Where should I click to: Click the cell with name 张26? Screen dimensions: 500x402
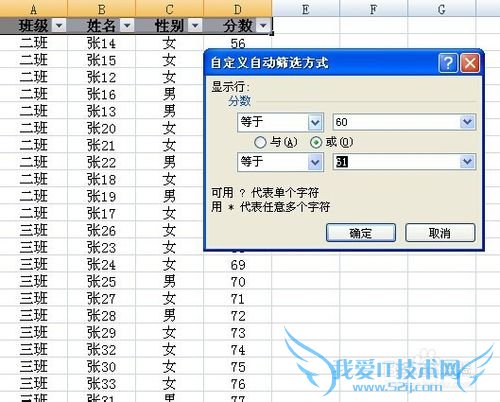coord(102,230)
